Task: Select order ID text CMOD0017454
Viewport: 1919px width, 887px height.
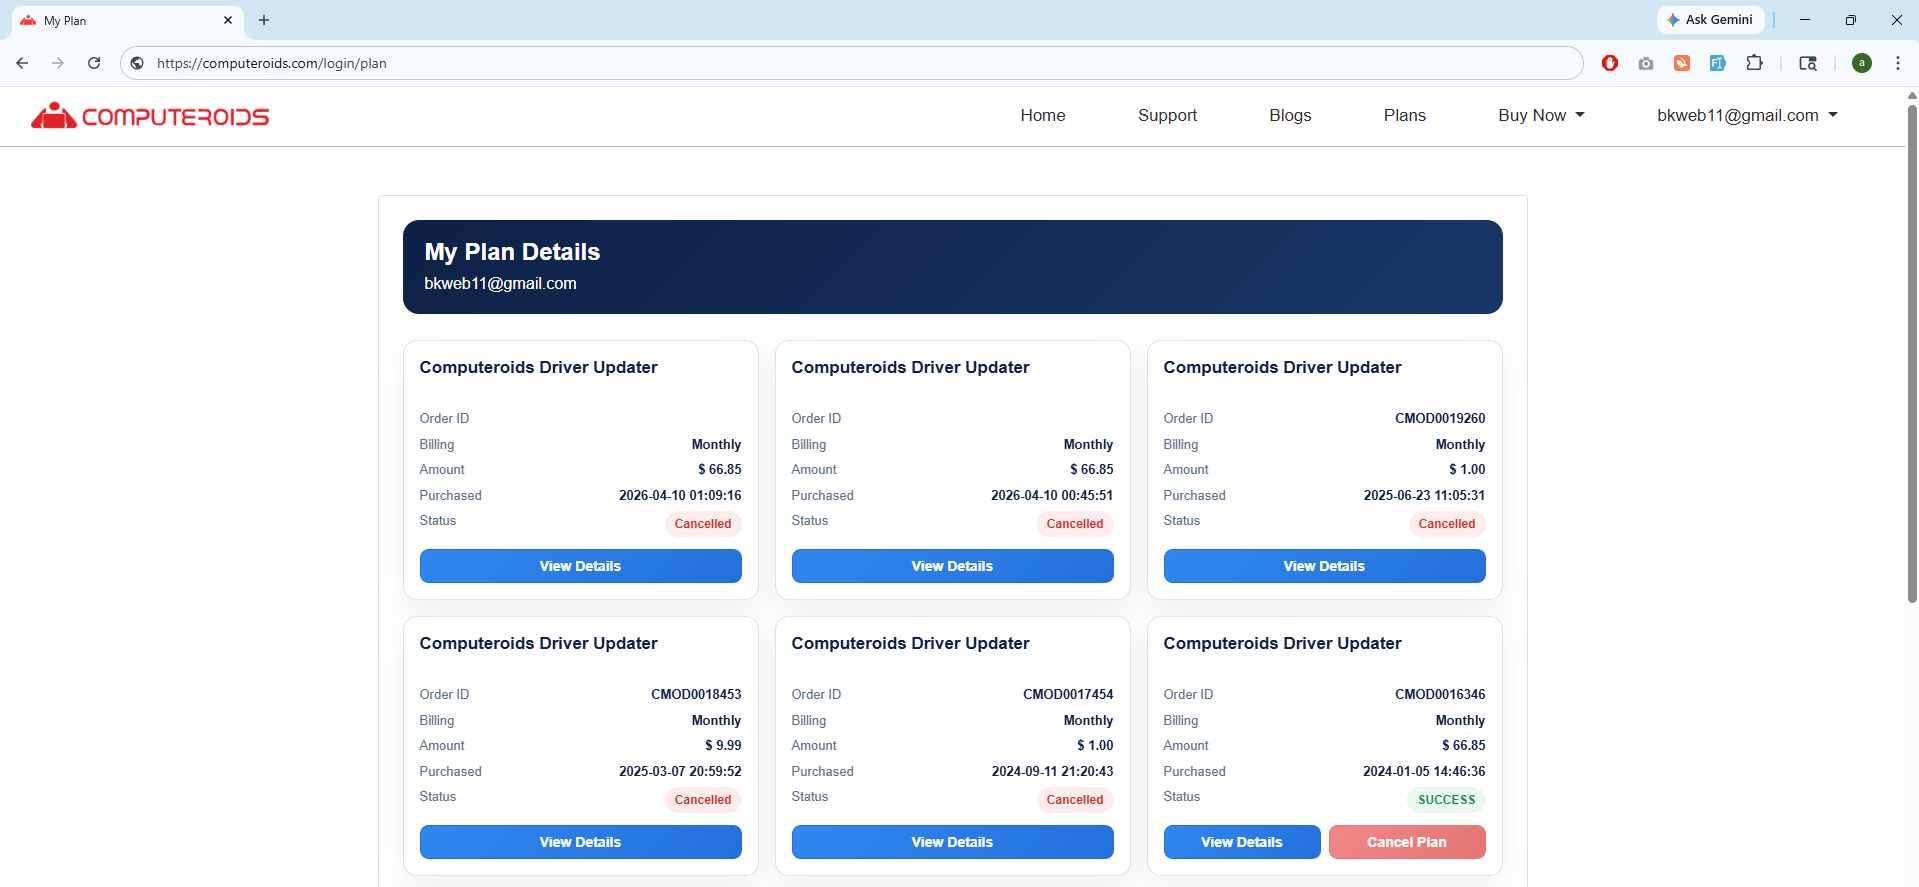Action: click(x=1068, y=694)
